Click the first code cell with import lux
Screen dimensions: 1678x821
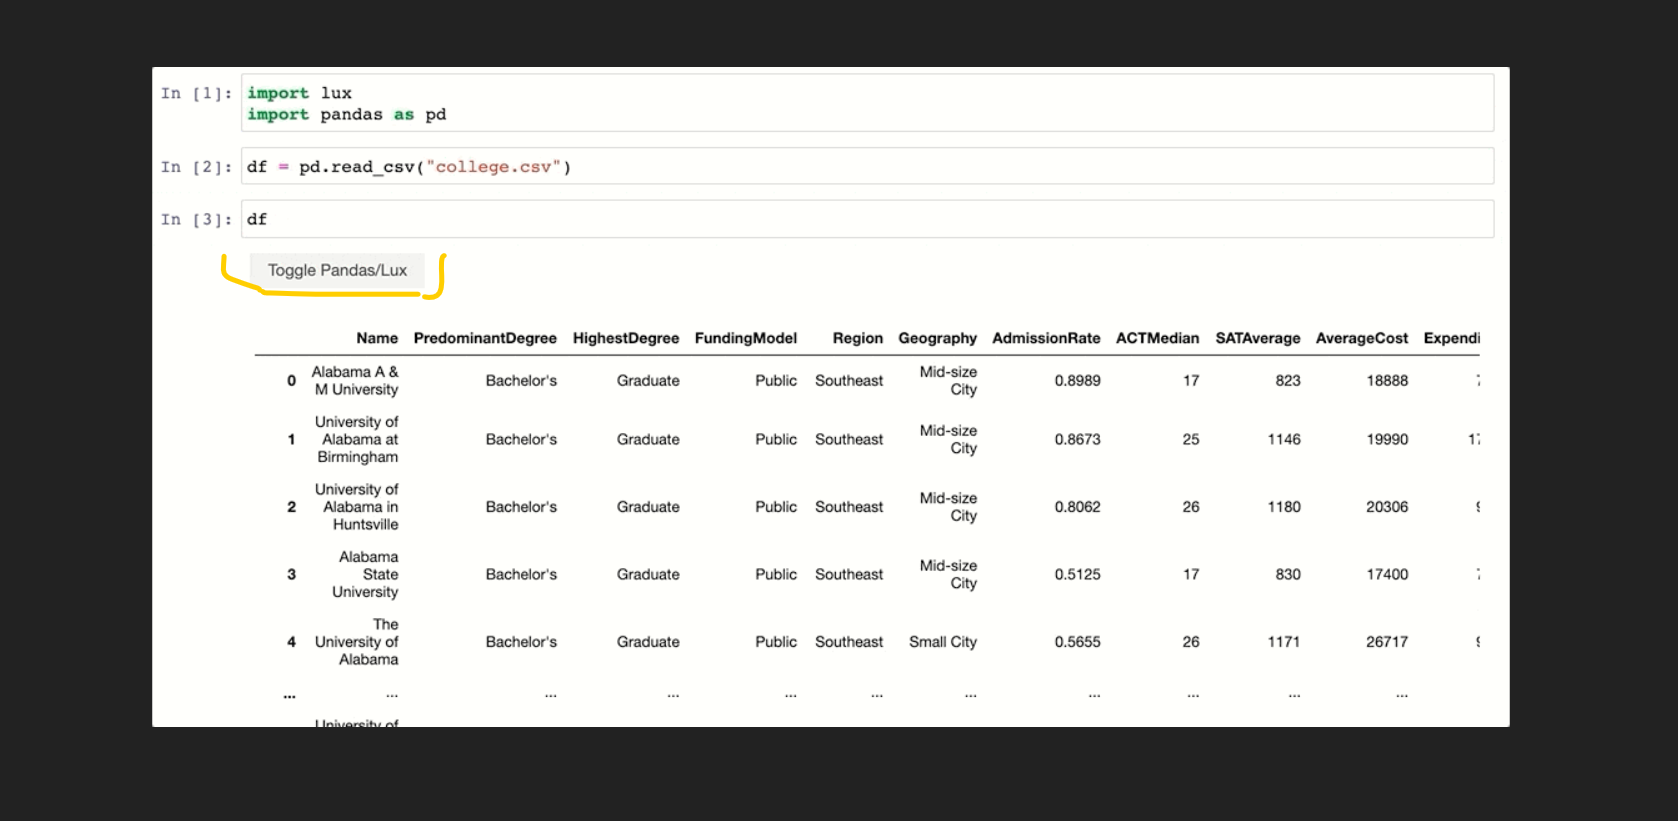(867, 103)
